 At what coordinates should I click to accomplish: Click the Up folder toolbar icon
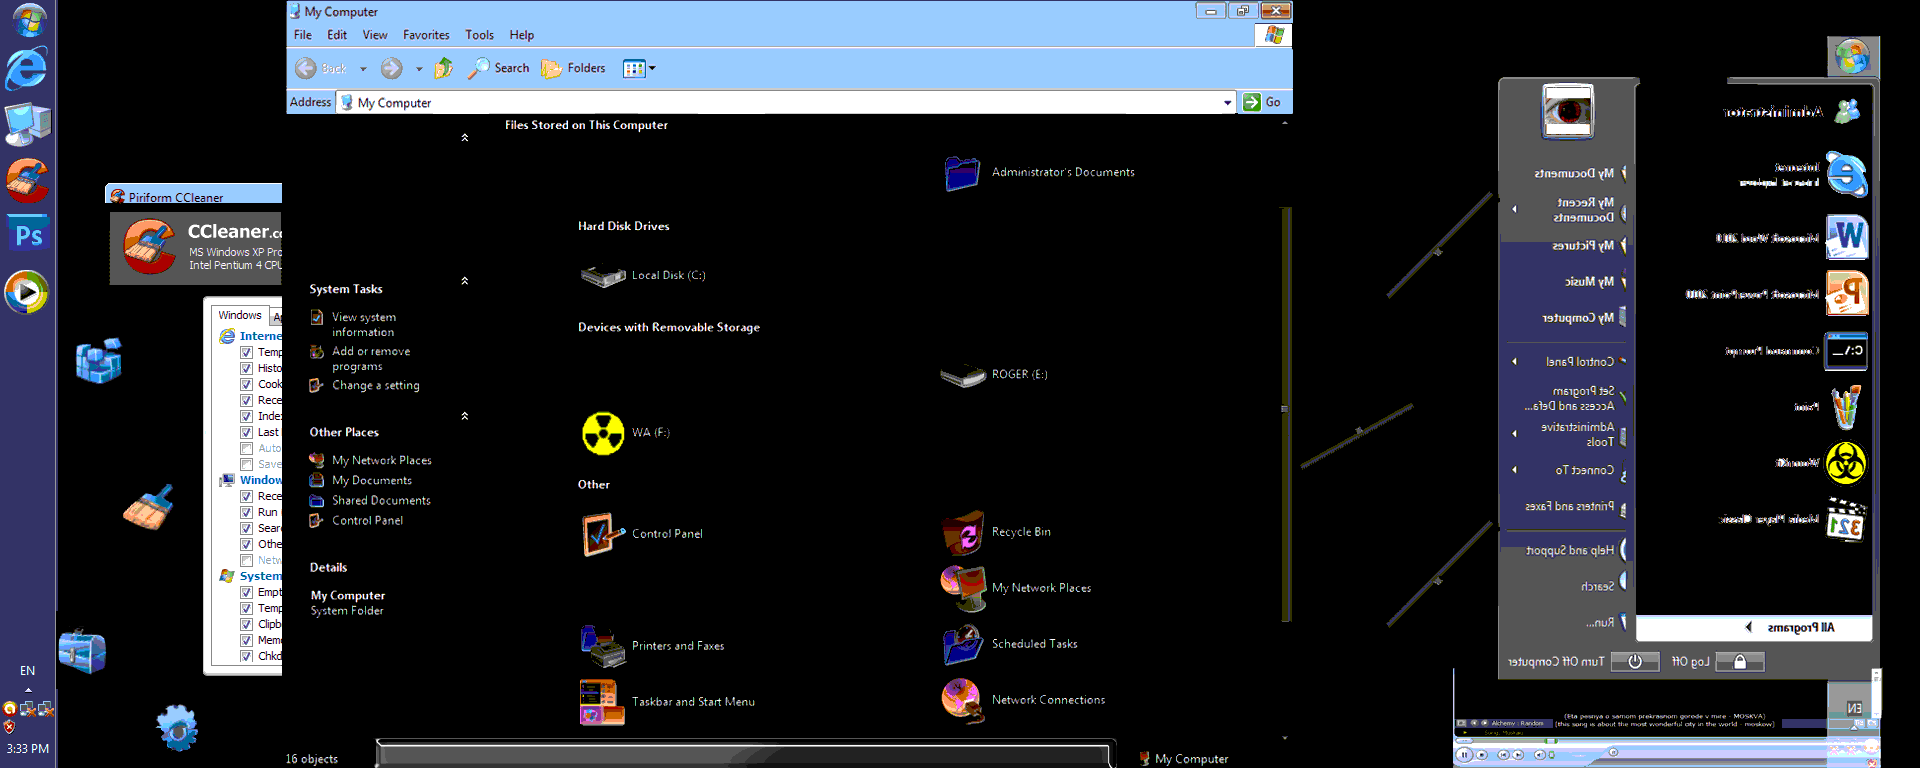(444, 68)
